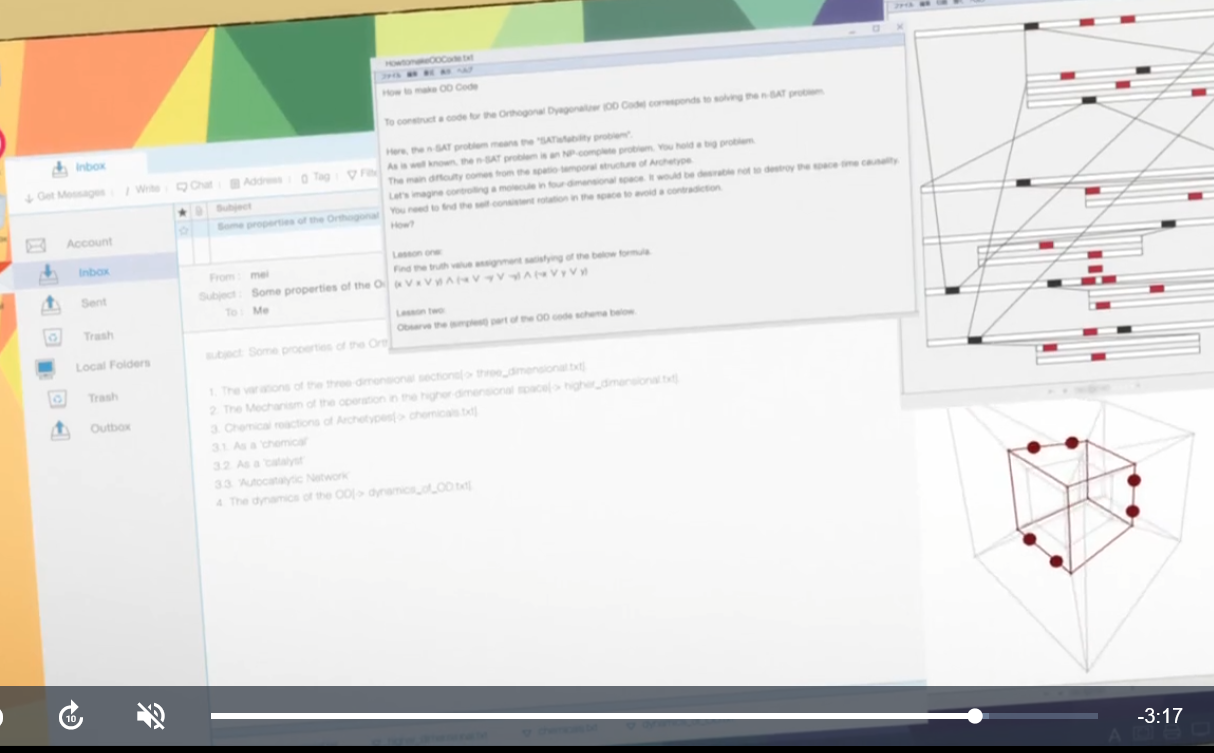Open Chat from the mail toolbar

(195, 185)
